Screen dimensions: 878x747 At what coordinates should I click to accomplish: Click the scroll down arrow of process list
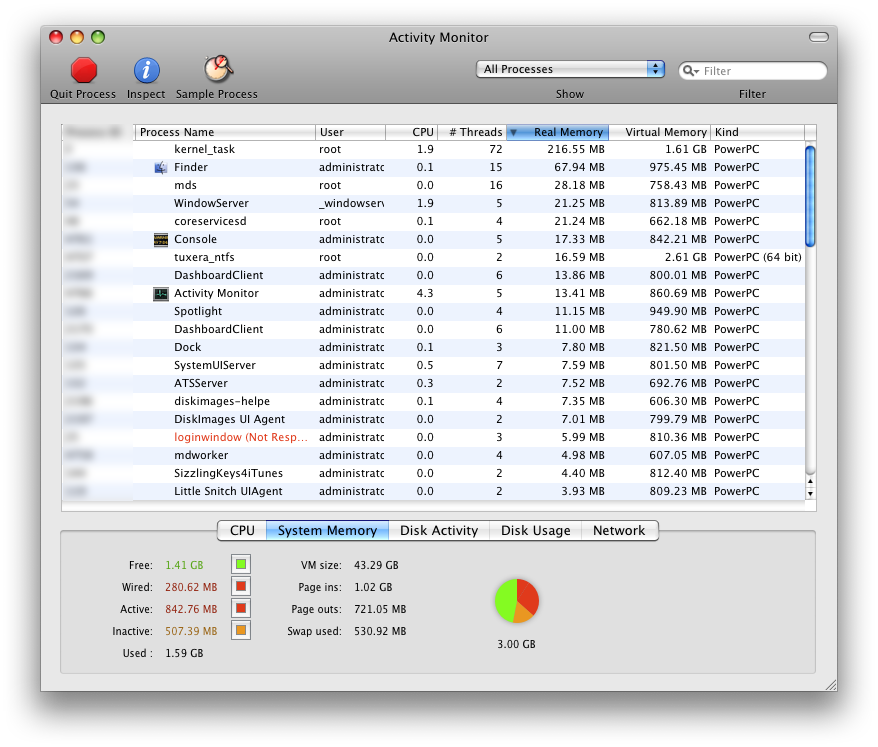click(810, 494)
